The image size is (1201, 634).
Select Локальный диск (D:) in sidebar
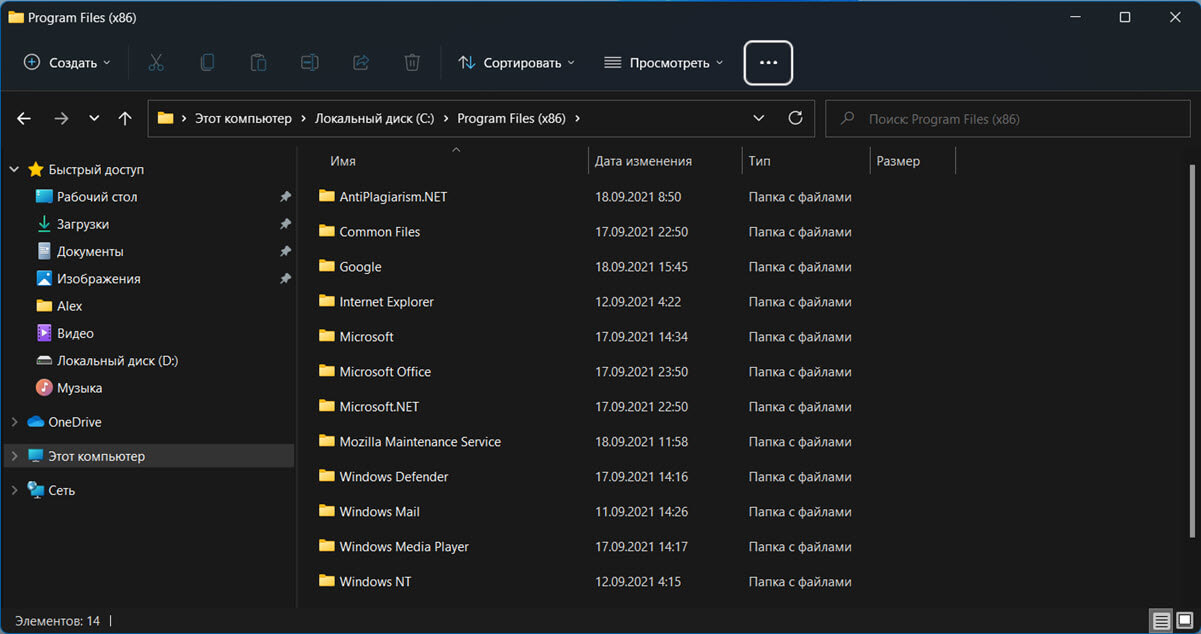point(117,360)
